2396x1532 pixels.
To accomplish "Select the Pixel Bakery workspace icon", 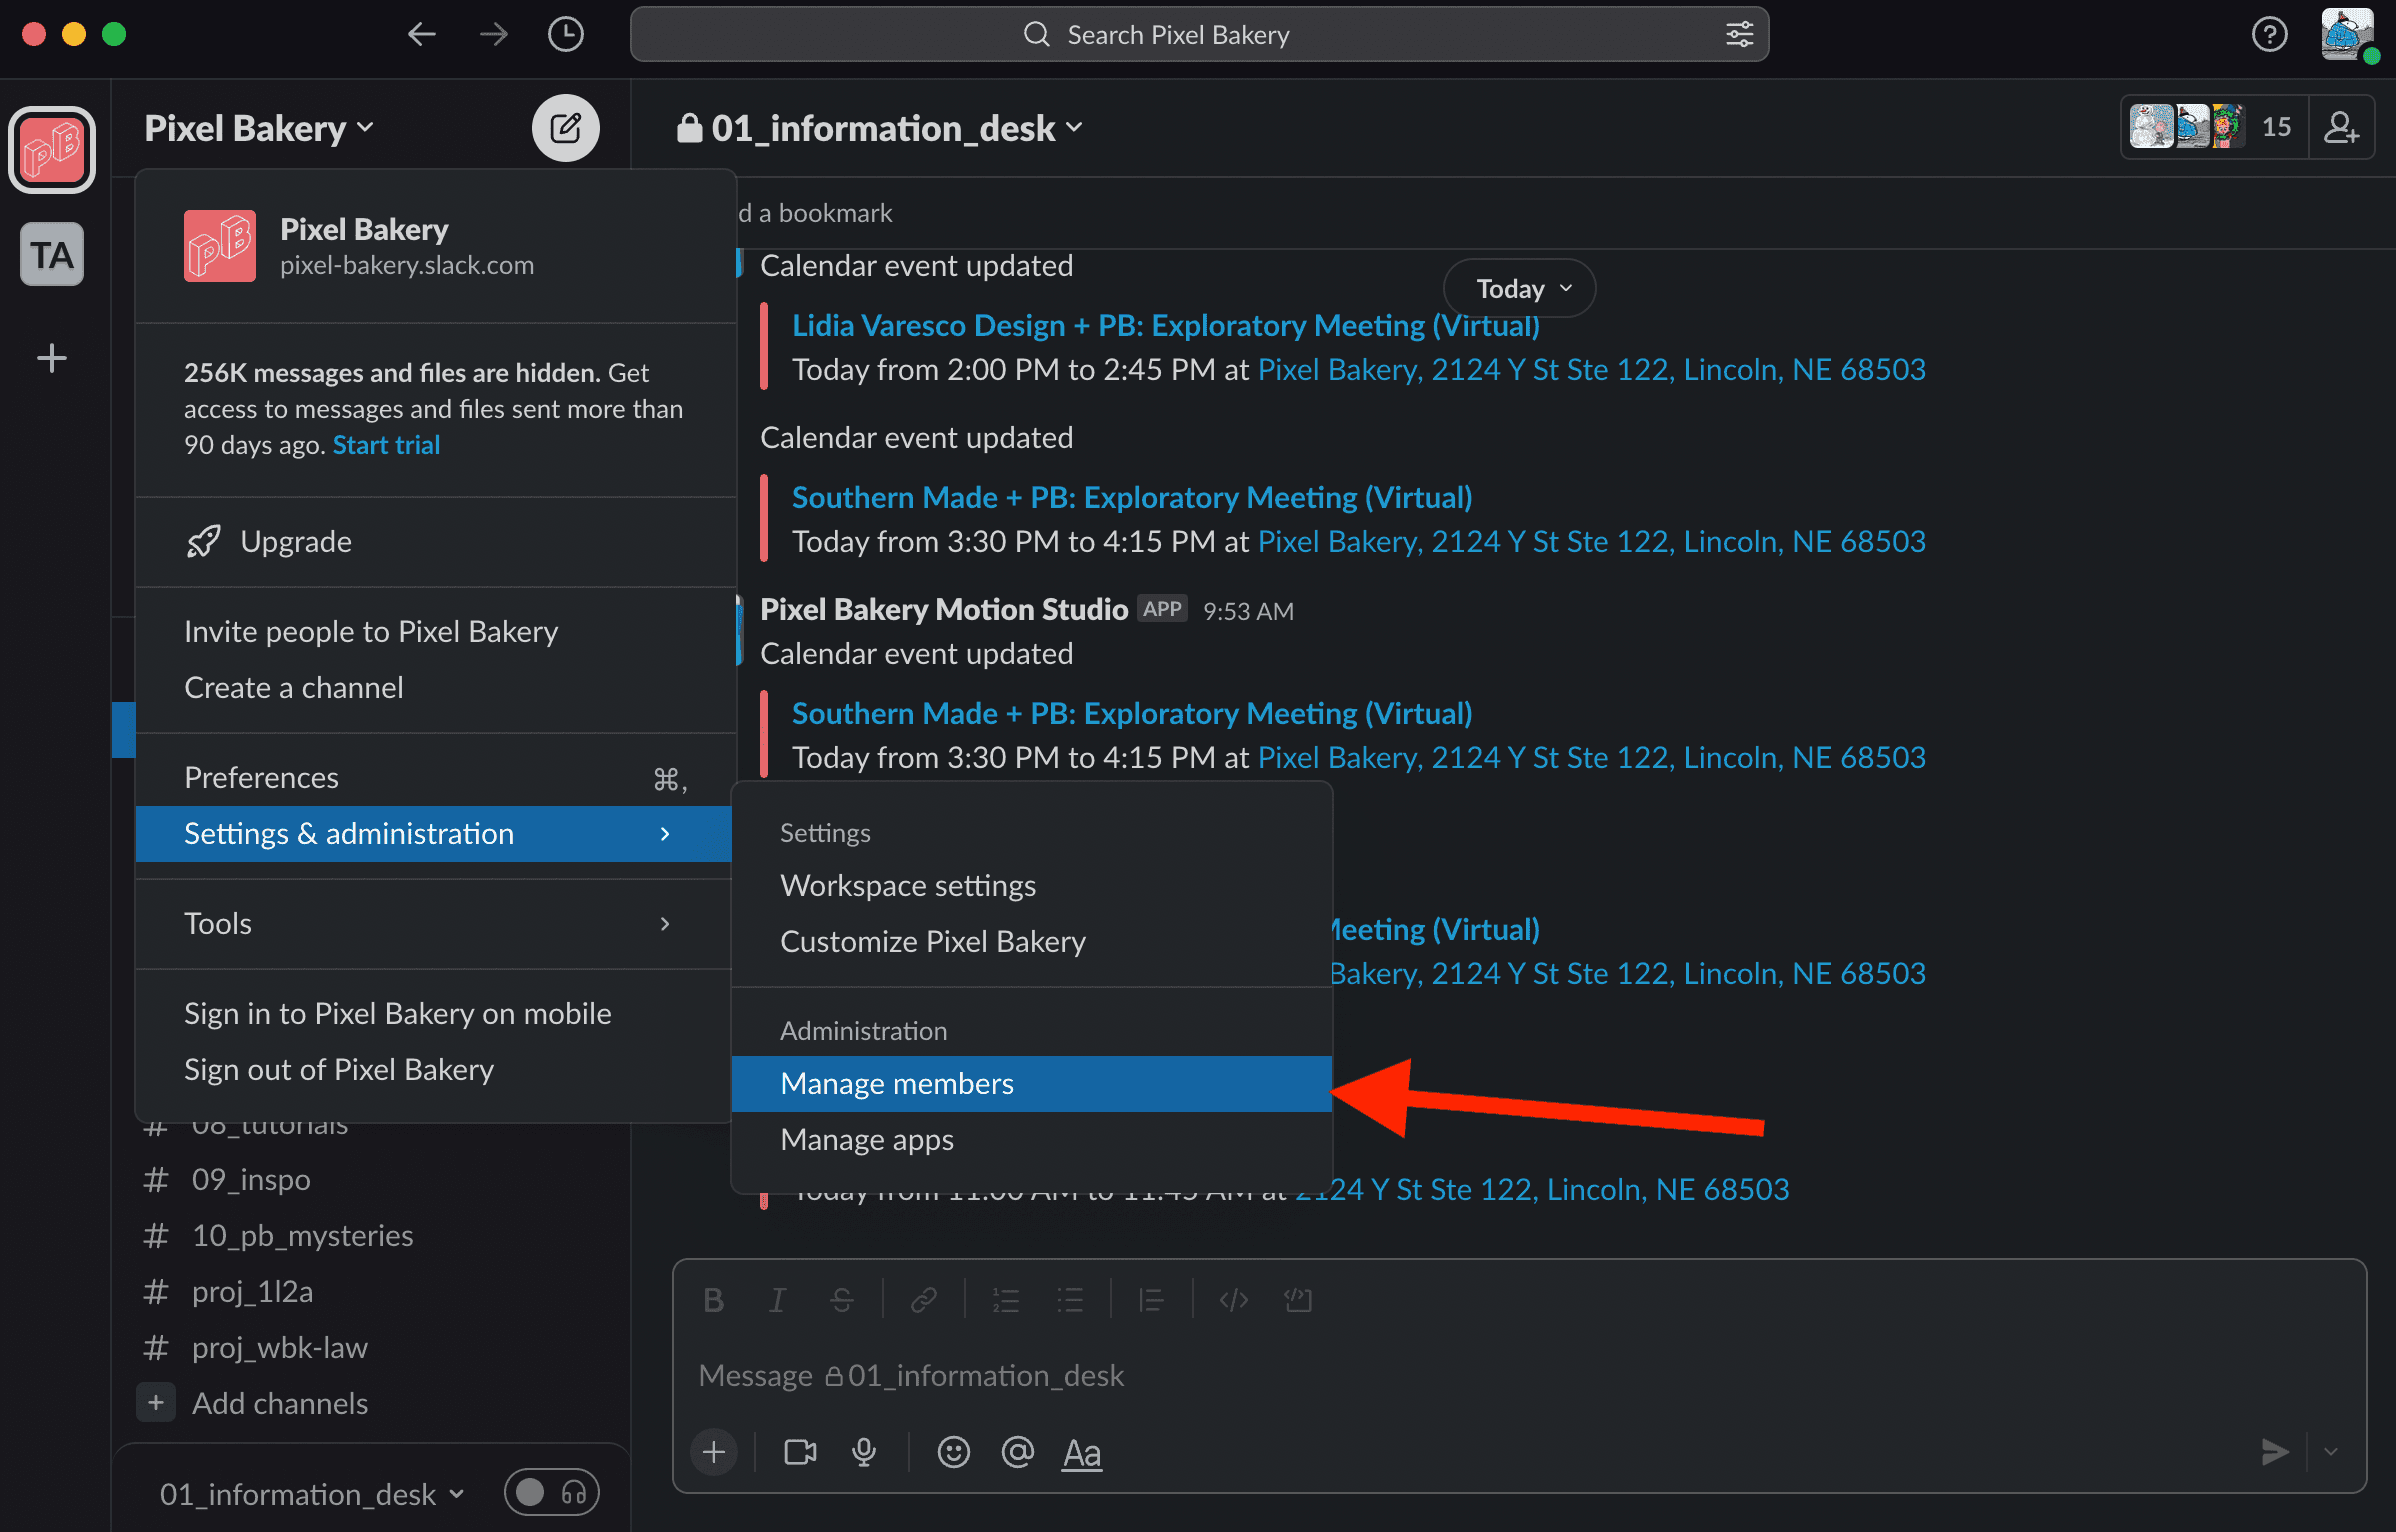I will tap(52, 150).
